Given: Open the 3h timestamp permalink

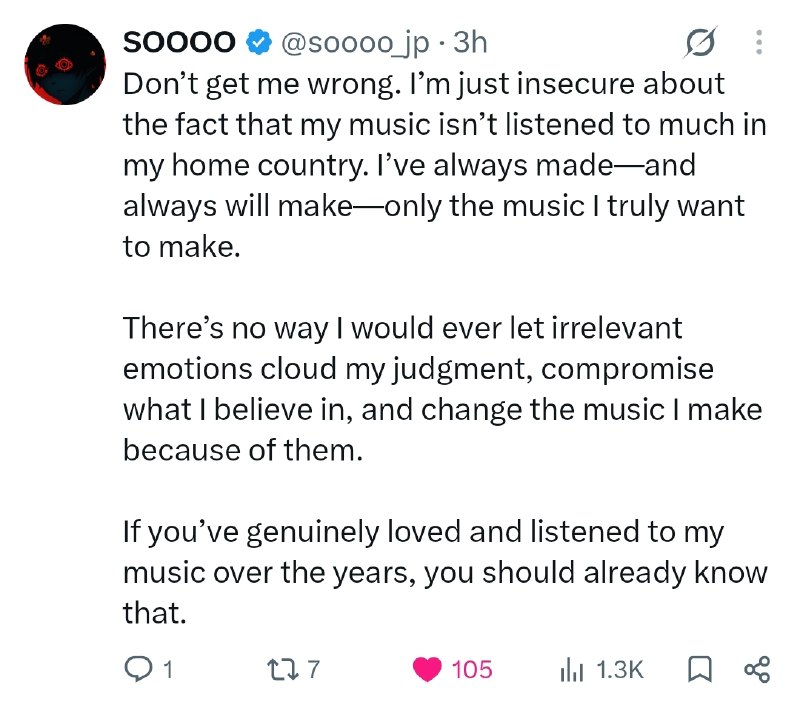Looking at the screenshot, I should 470,42.
